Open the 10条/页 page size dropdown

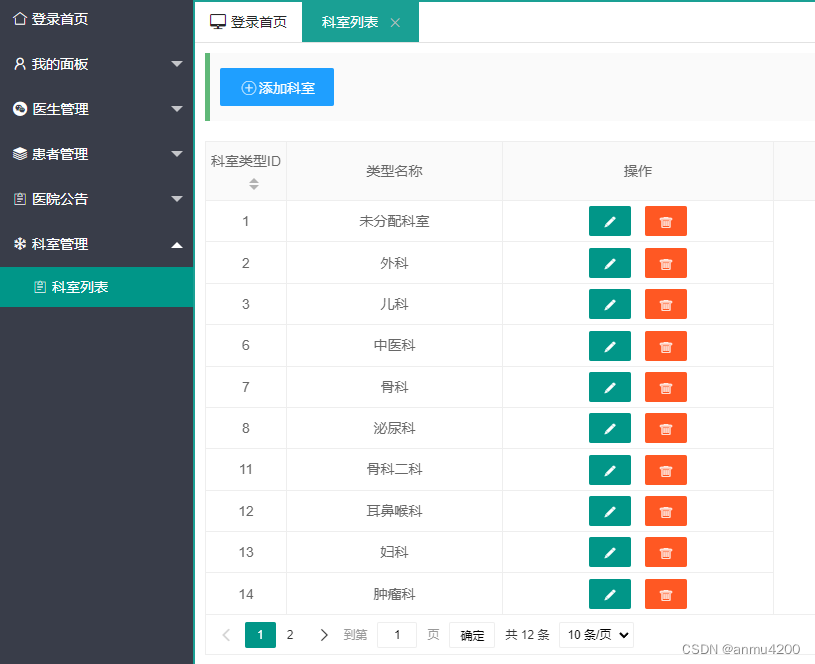pyautogui.click(x=596, y=634)
